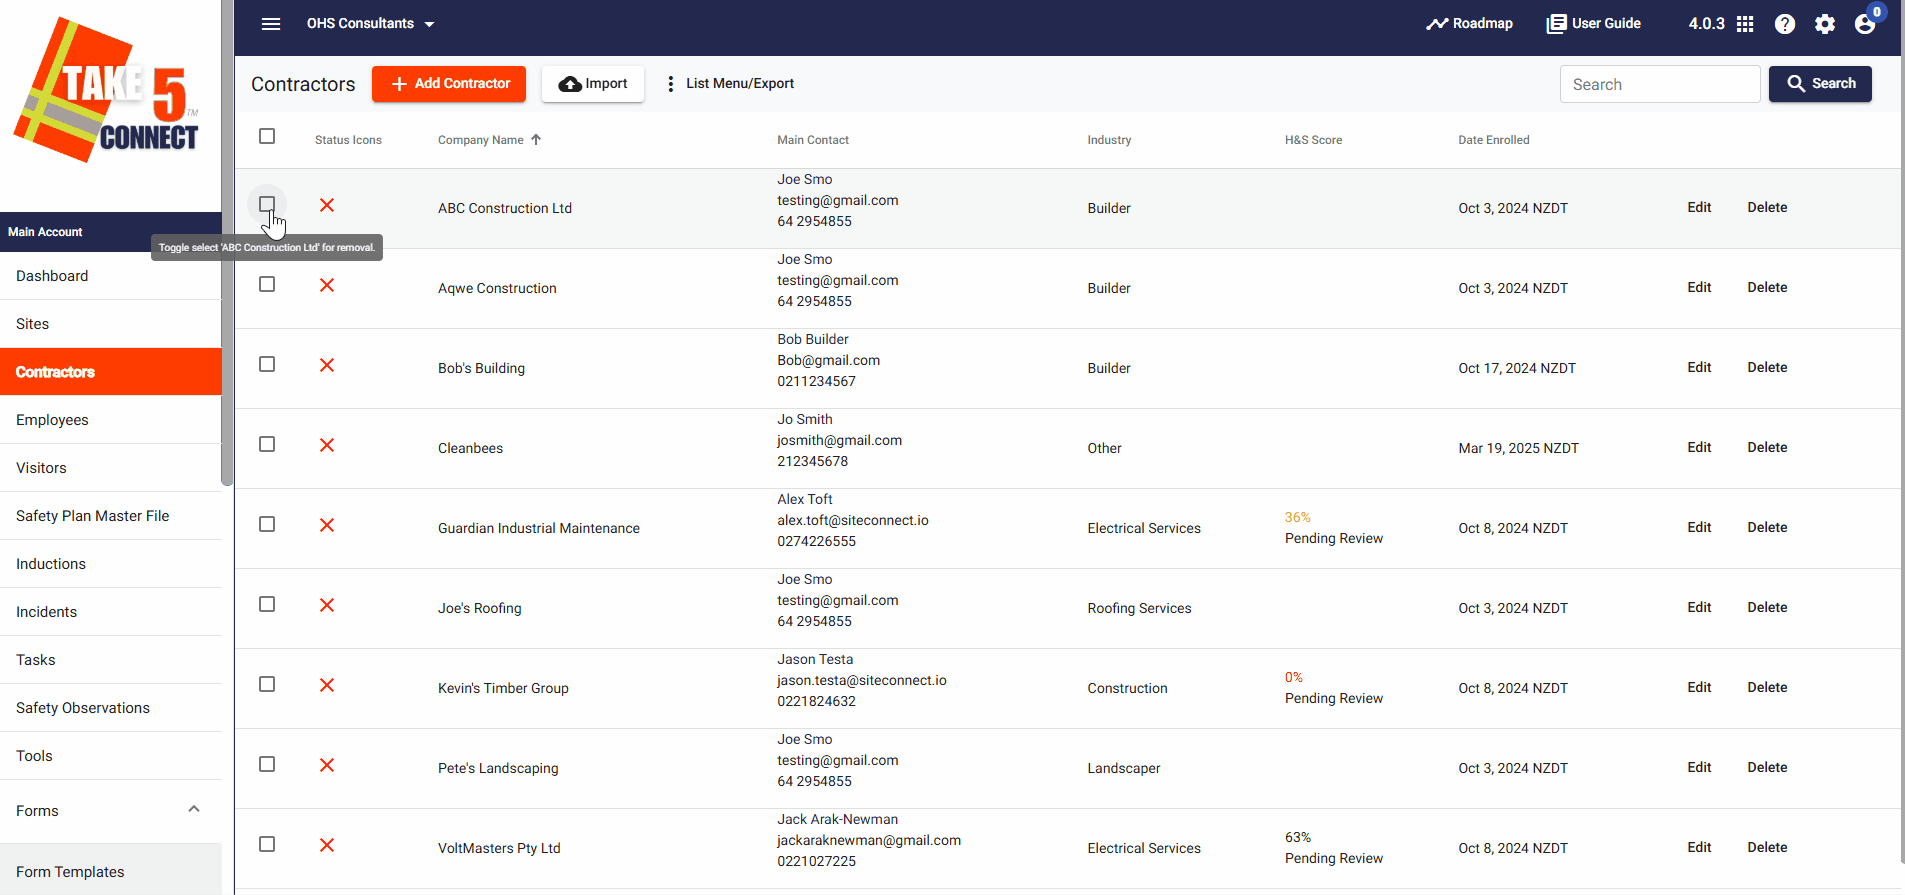Delete VoltMasters Pty Ltd
The image size is (1905, 895).
pos(1767,847)
